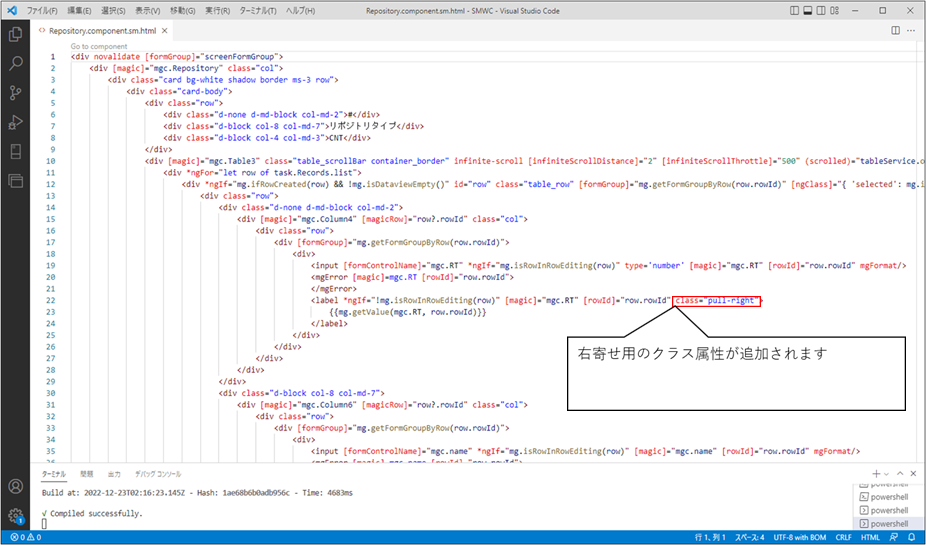Open the Manage gear icon
Image resolution: width=926 pixels, height=545 pixels.
(15, 516)
